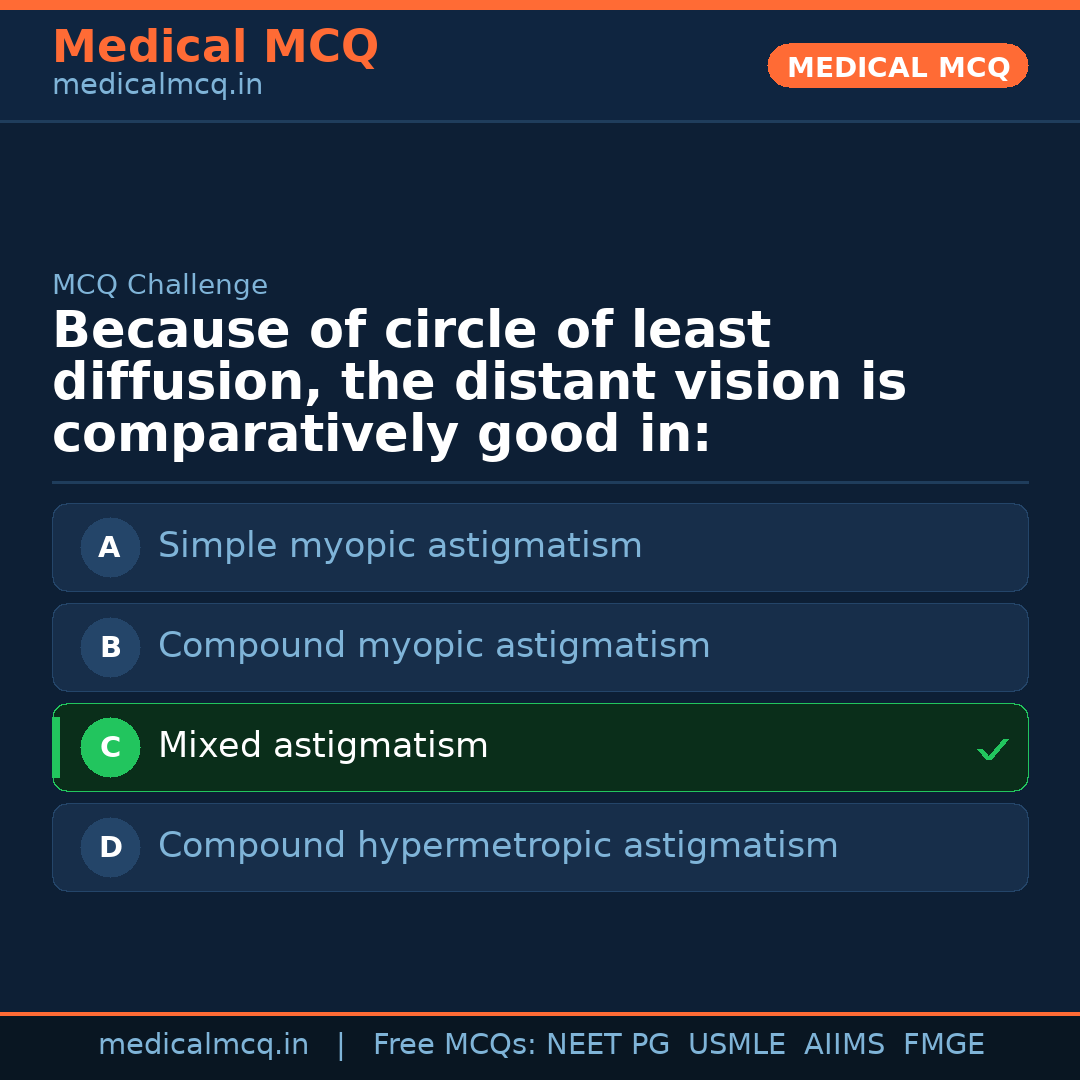Click the green C circle icon
Image resolution: width=1080 pixels, height=1080 pixels.
point(110,747)
